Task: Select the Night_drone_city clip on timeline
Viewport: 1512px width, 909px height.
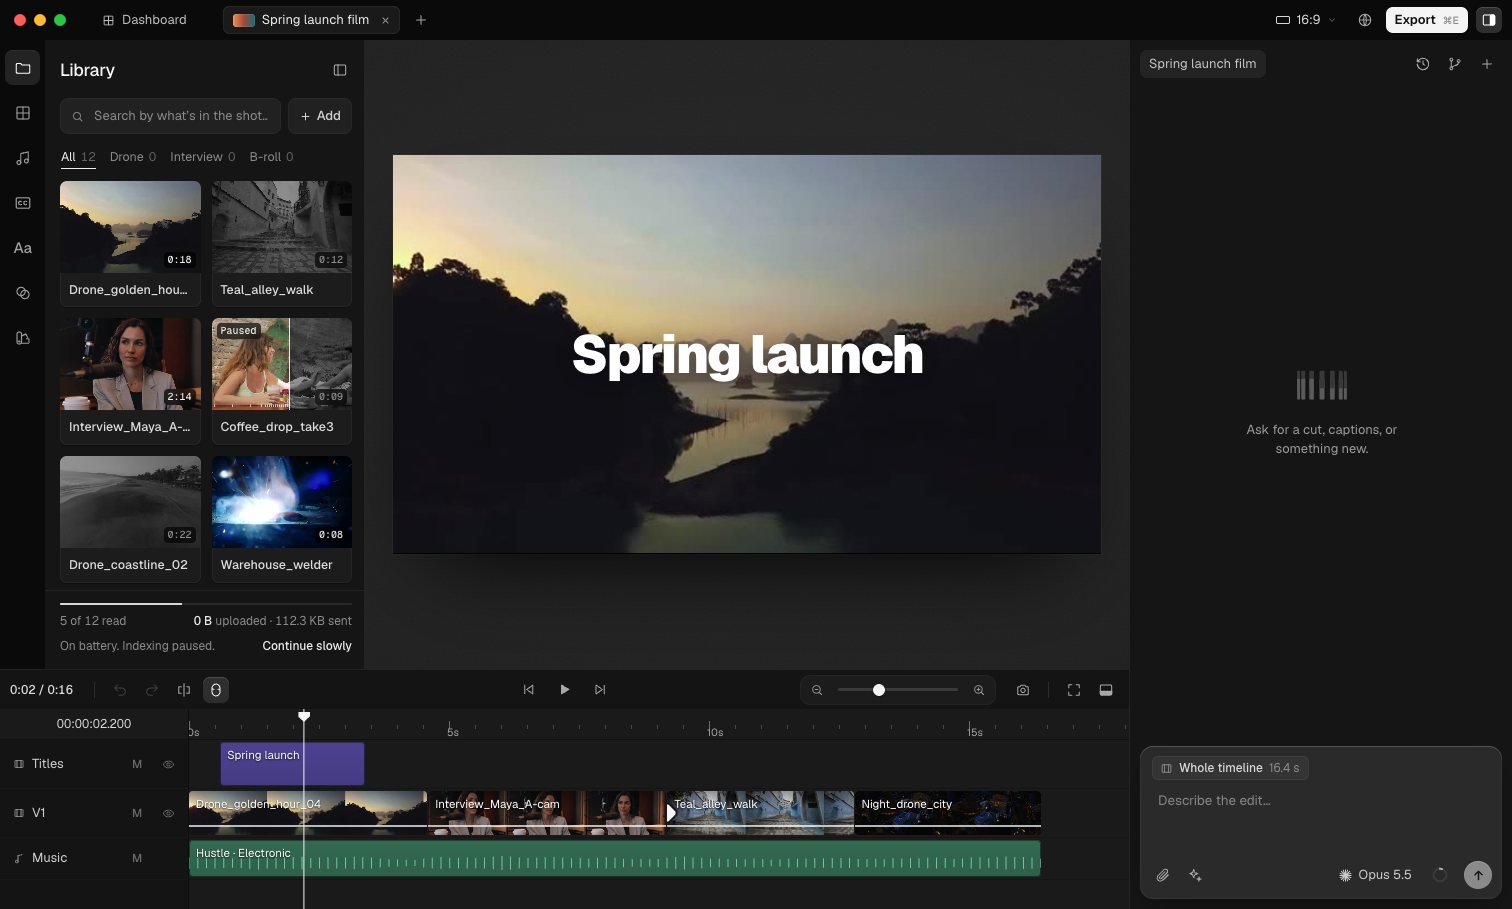Action: coord(947,813)
